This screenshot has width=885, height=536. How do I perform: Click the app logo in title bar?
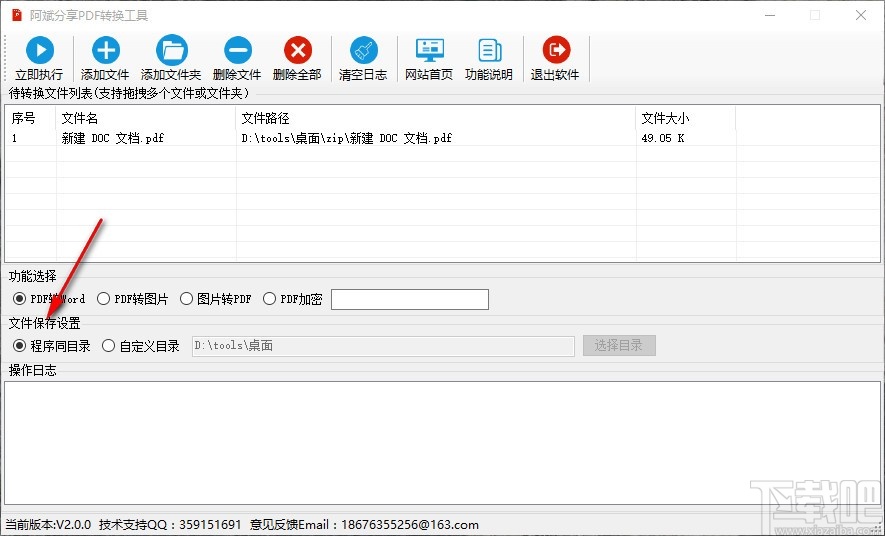click(16, 15)
